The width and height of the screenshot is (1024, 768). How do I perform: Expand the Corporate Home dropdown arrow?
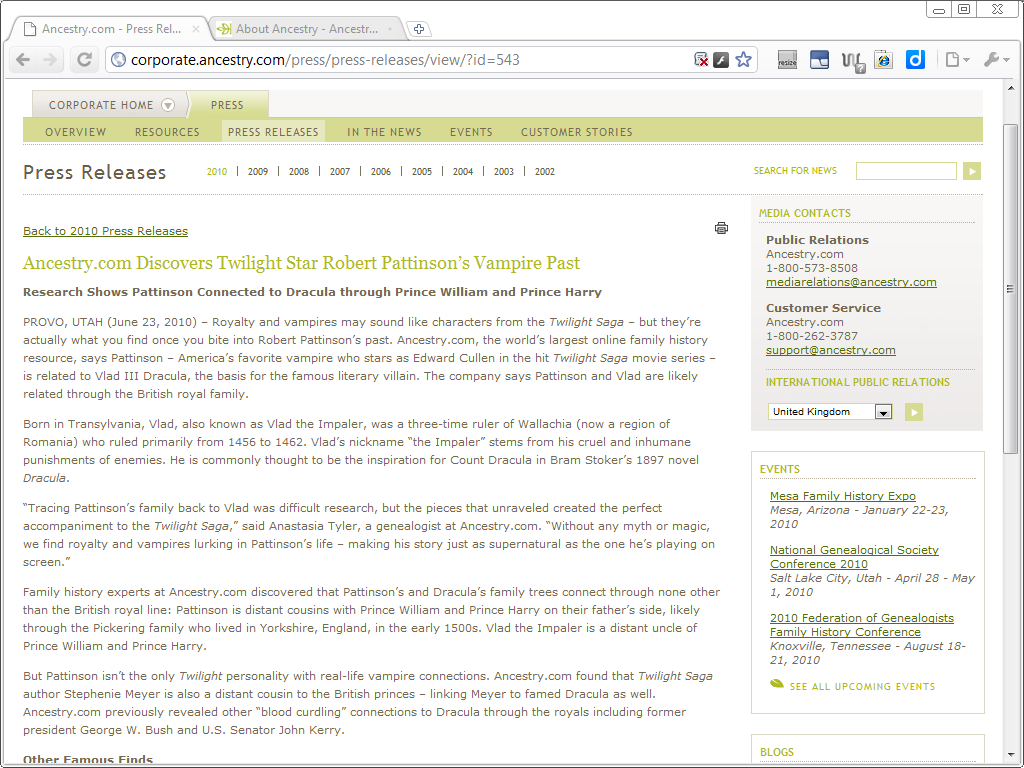click(168, 105)
